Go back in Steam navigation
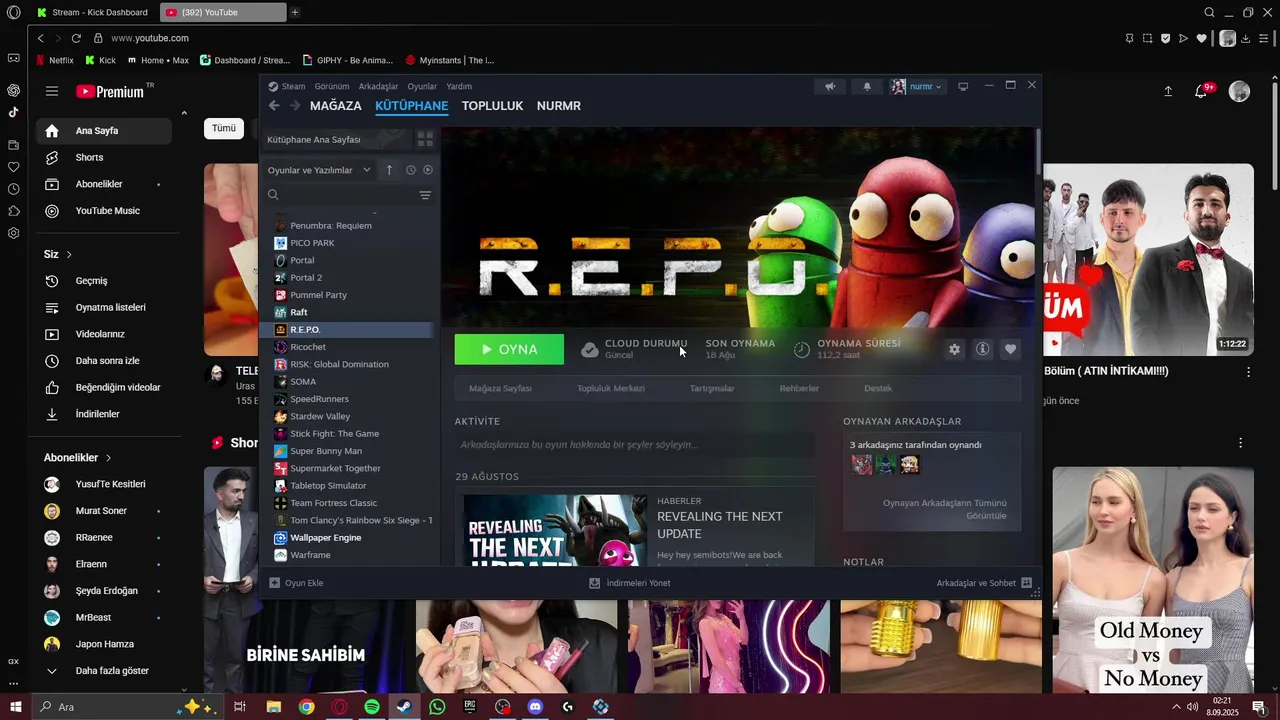 click(x=274, y=106)
